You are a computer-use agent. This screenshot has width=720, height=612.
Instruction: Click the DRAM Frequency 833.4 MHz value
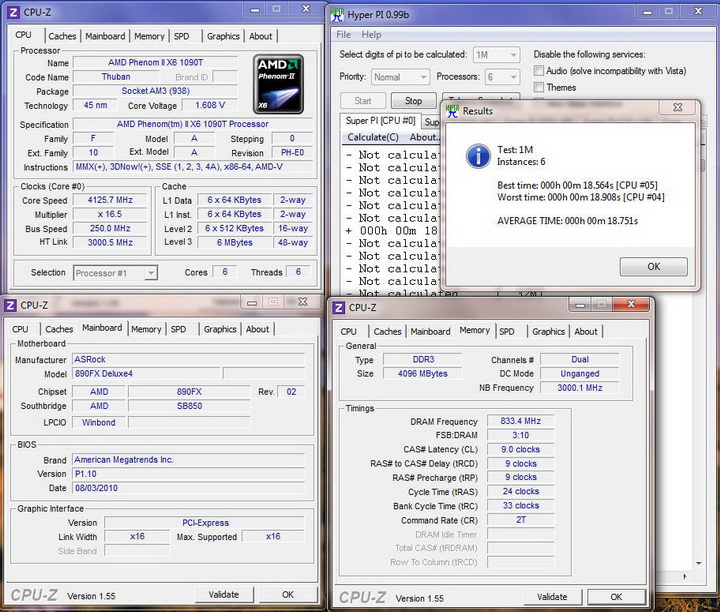(521, 421)
